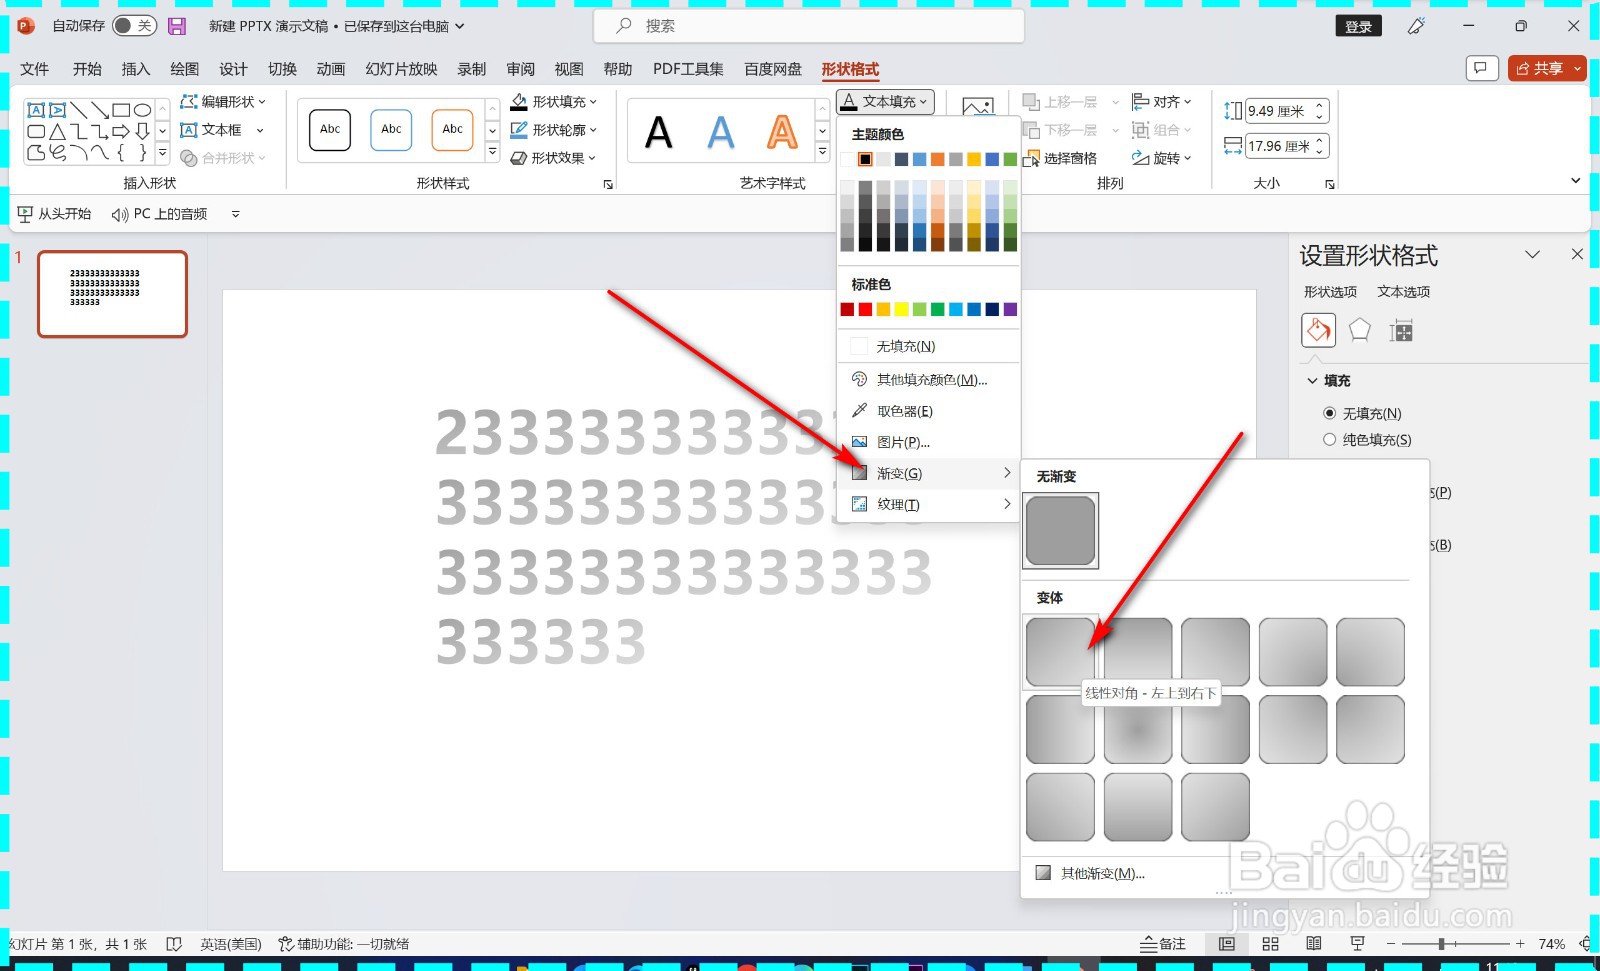
Task: Select the first 变体 gradient variant
Action: click(1060, 652)
